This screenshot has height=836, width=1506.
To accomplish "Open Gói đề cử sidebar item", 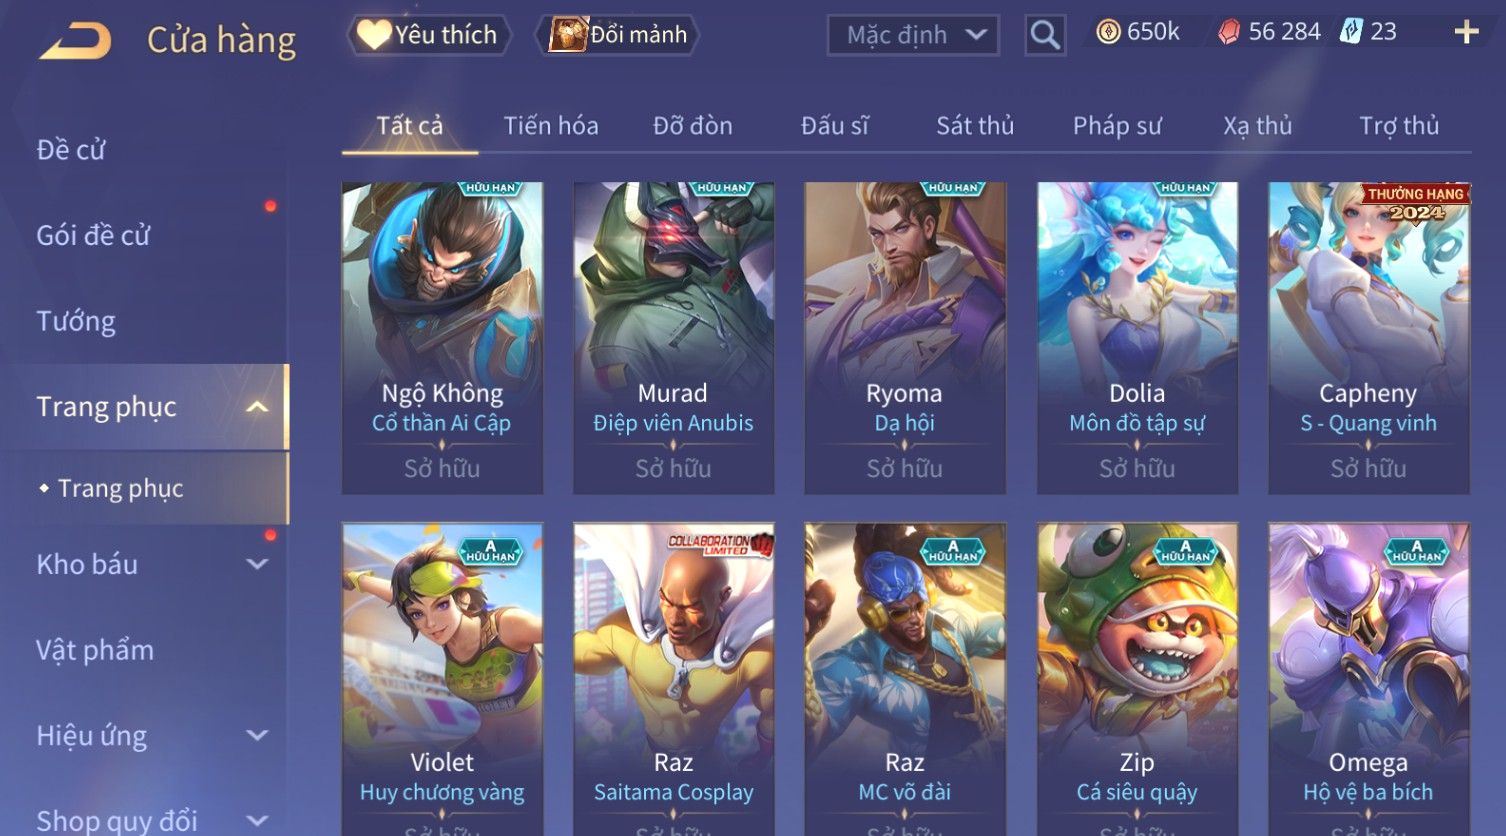I will pyautogui.click(x=93, y=235).
